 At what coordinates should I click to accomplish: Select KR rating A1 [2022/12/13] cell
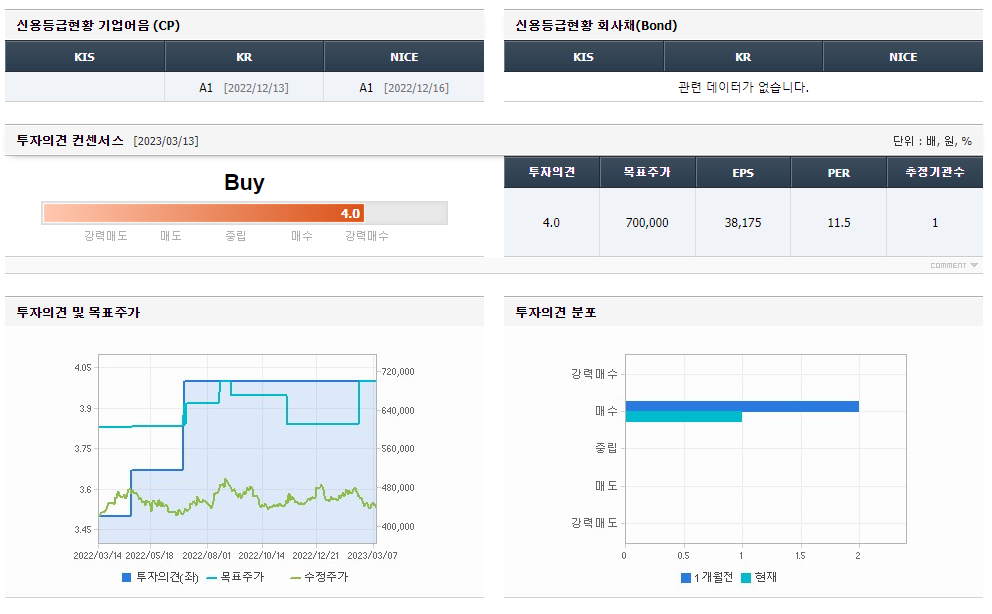(244, 88)
